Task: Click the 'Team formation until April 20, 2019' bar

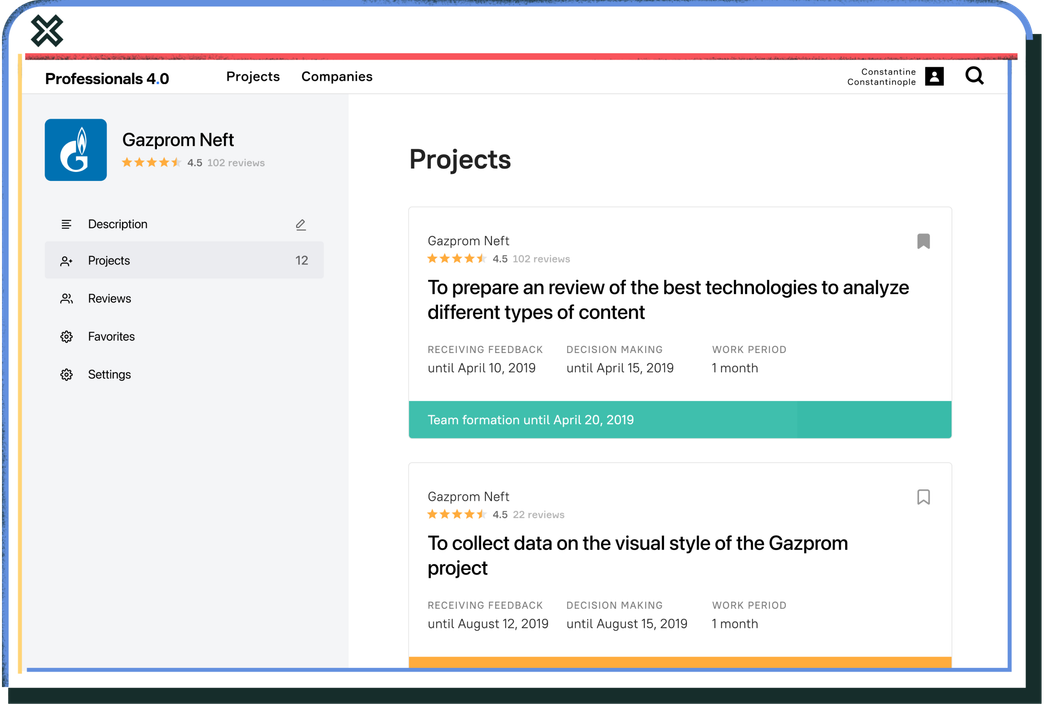Action: pyautogui.click(x=680, y=420)
